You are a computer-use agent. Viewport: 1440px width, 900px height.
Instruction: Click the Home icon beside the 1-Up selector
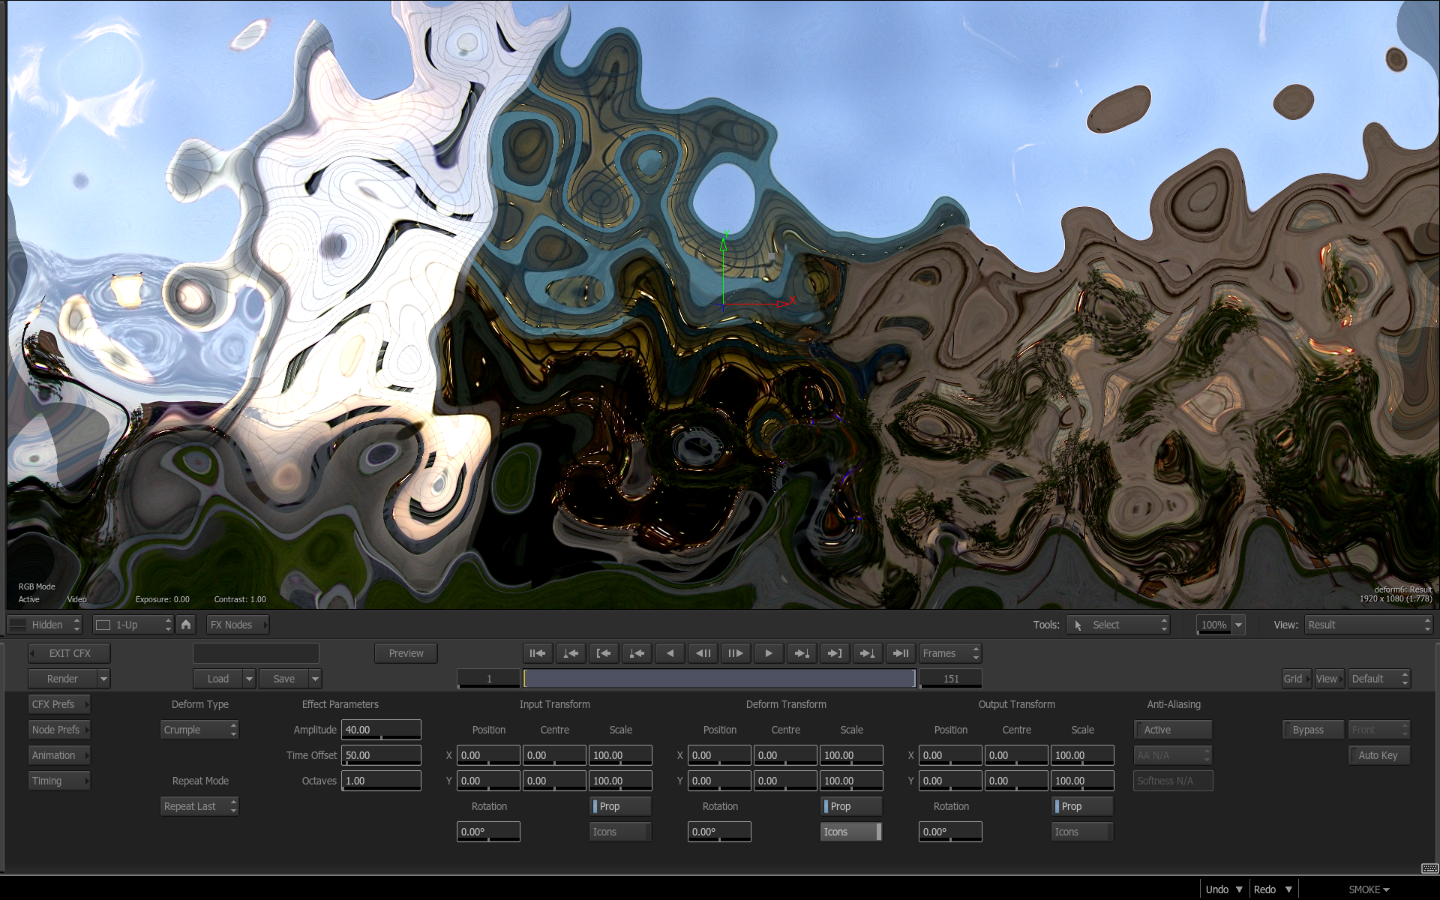[x=186, y=625]
